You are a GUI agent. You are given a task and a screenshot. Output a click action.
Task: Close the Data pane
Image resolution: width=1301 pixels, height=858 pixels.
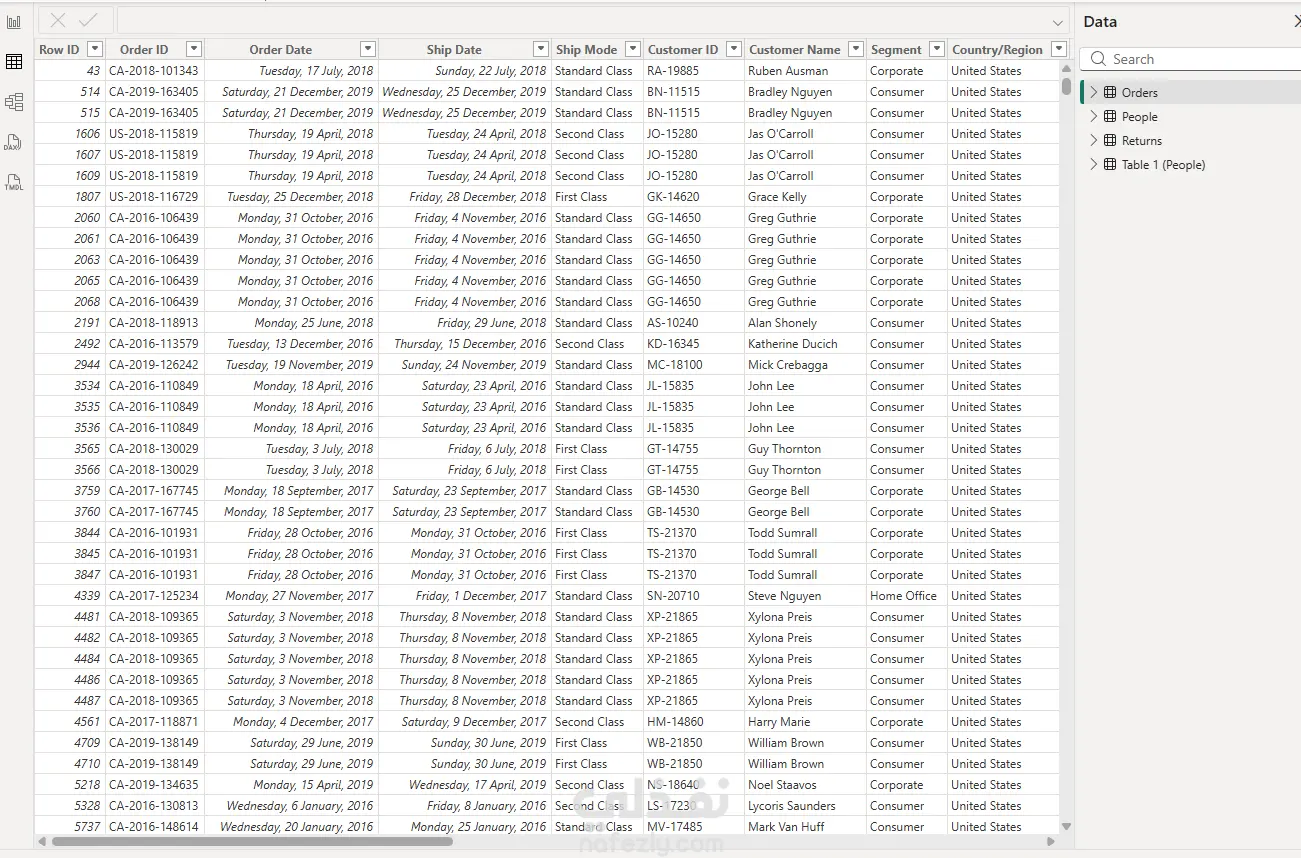1296,21
